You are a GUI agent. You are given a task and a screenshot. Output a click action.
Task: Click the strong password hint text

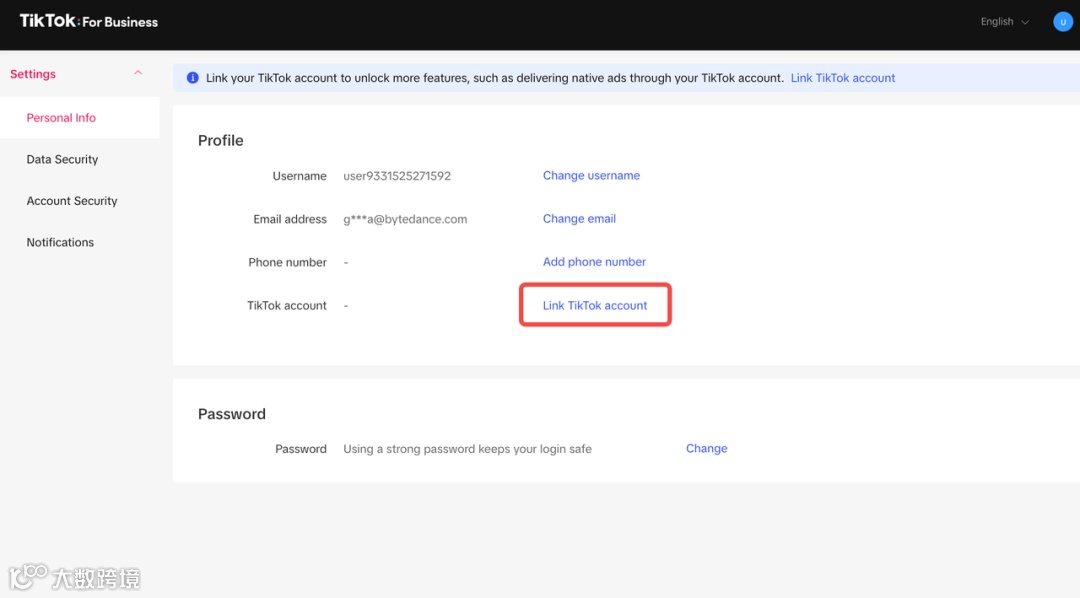[467, 449]
